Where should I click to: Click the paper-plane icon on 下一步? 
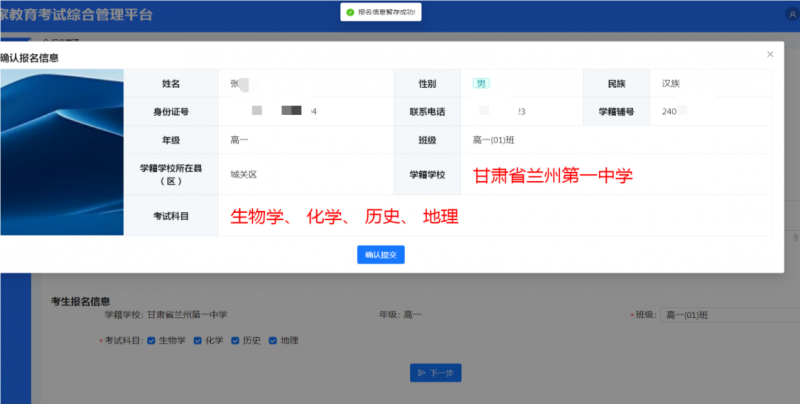(421, 372)
